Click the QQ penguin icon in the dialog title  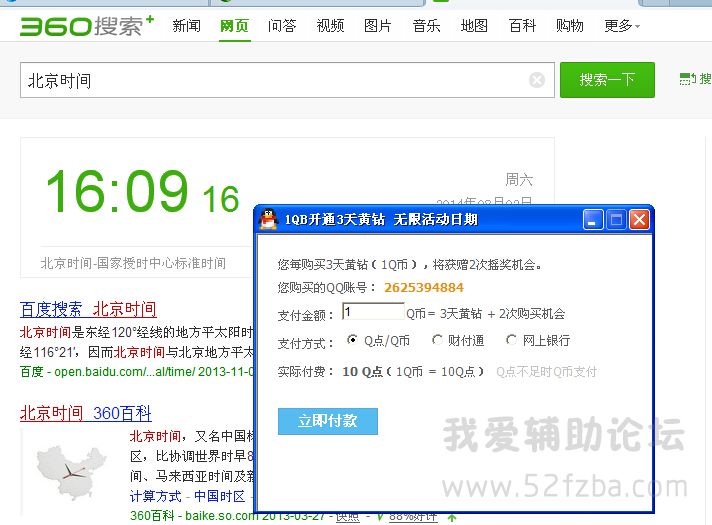(x=268, y=219)
